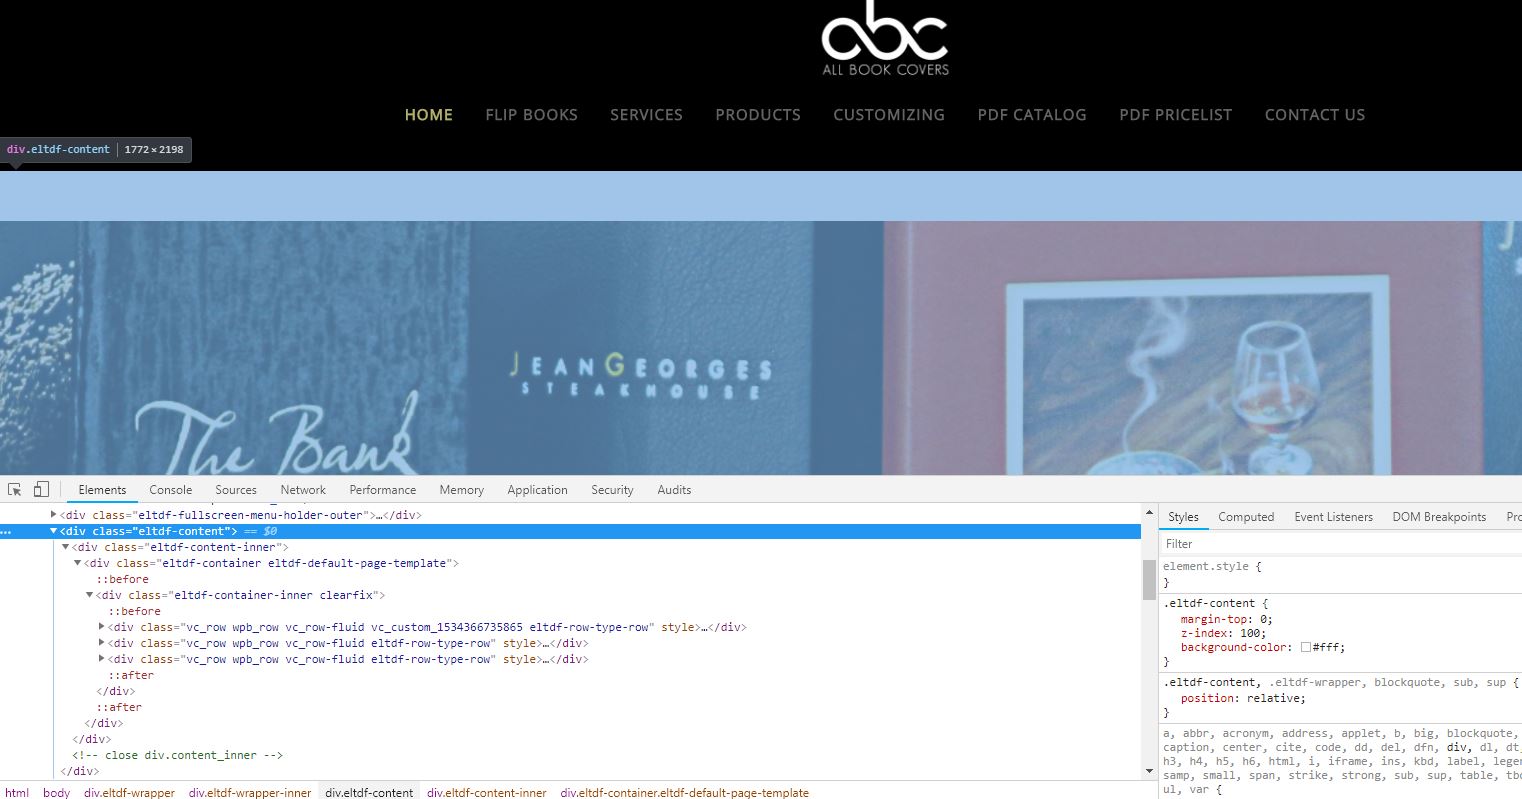Activate the inspect element picker icon

coord(15,489)
